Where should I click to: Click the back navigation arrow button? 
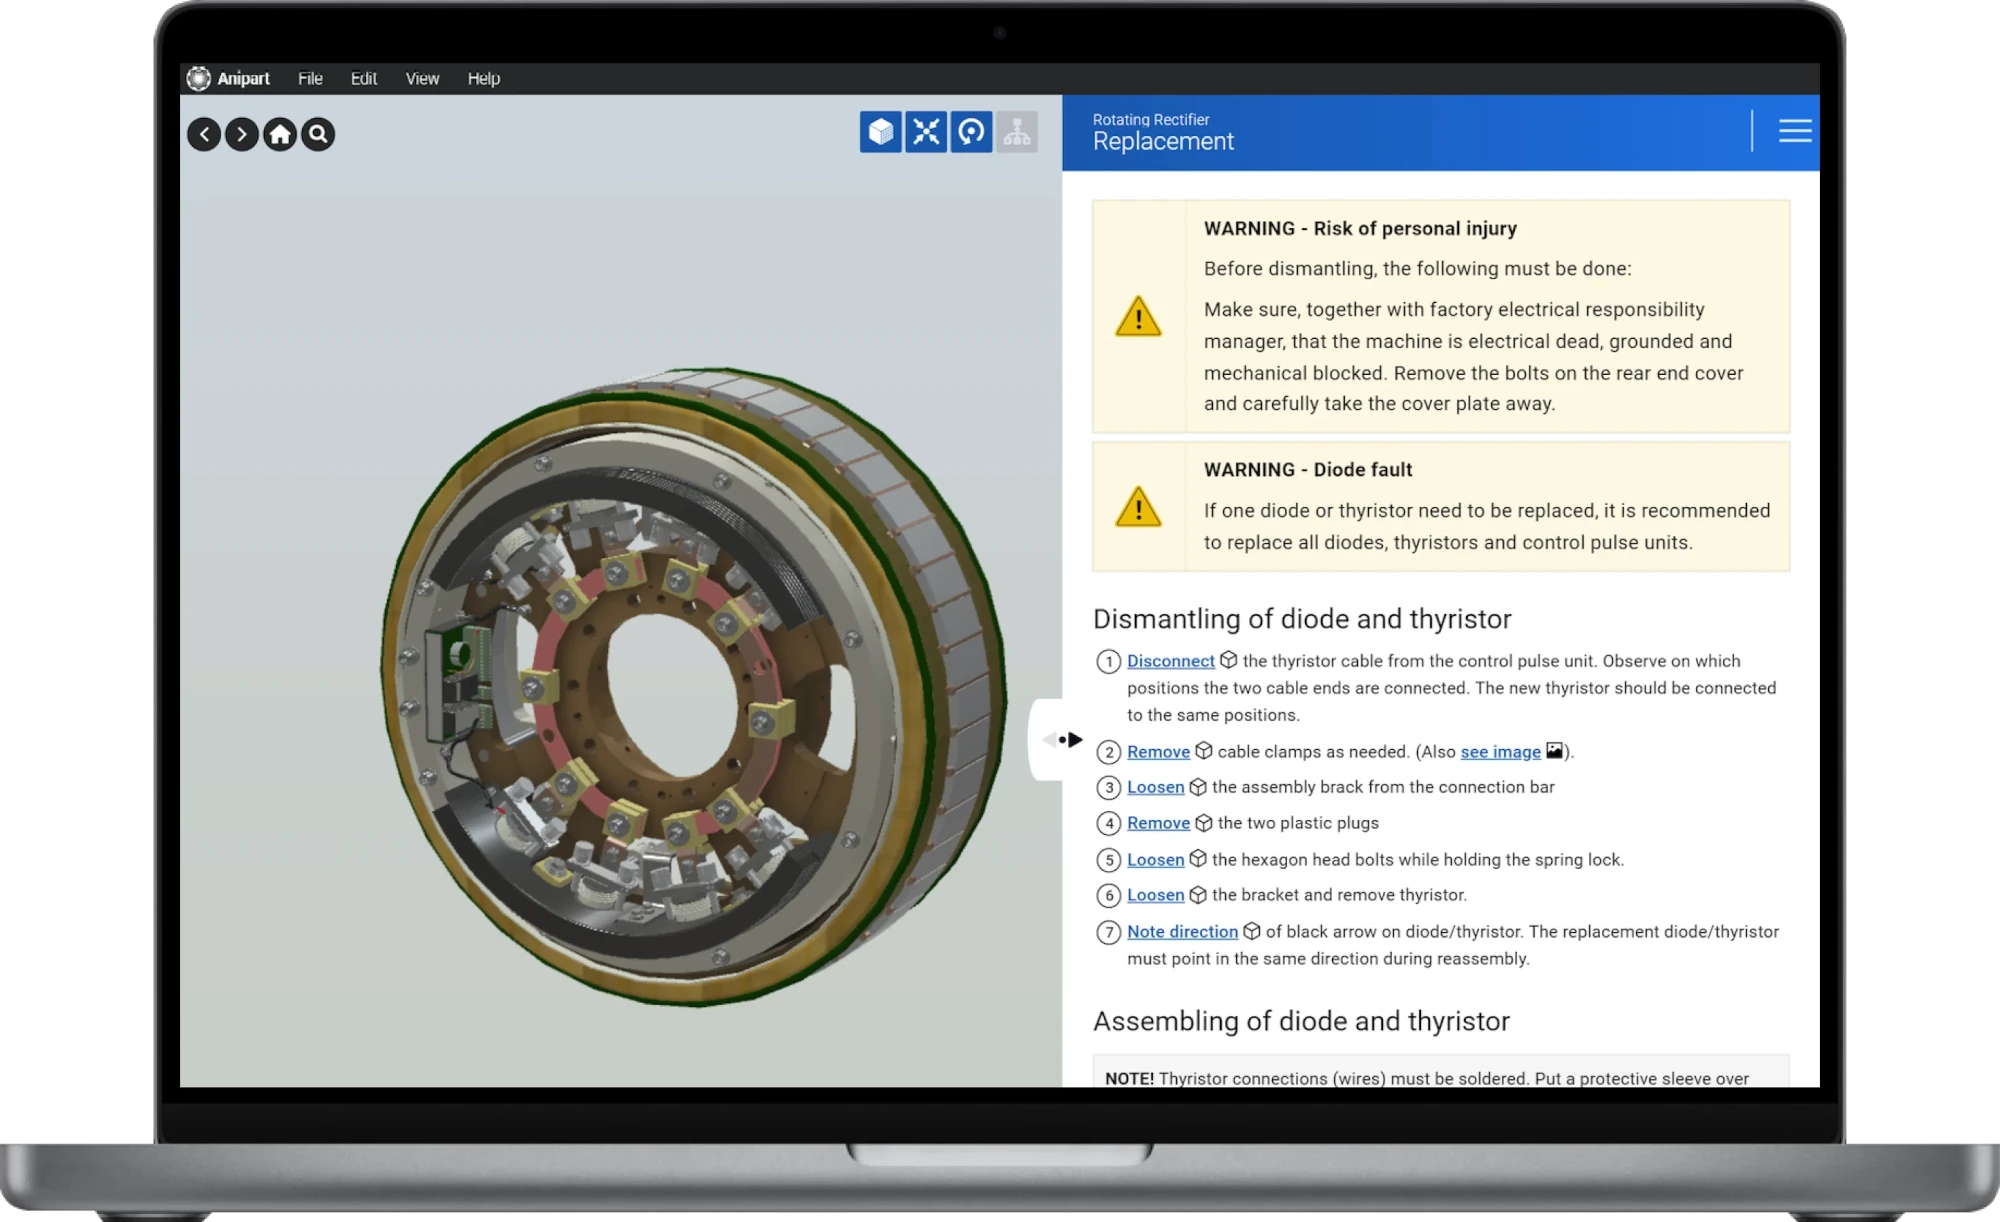(x=204, y=134)
